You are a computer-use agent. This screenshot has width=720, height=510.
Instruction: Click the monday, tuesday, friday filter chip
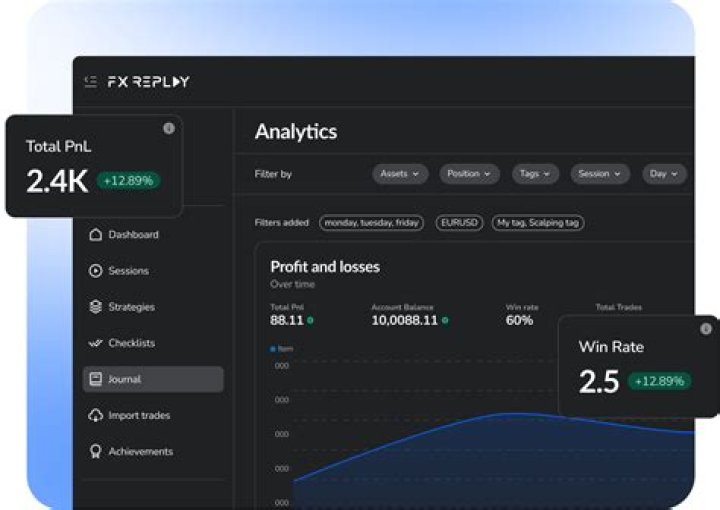point(371,223)
